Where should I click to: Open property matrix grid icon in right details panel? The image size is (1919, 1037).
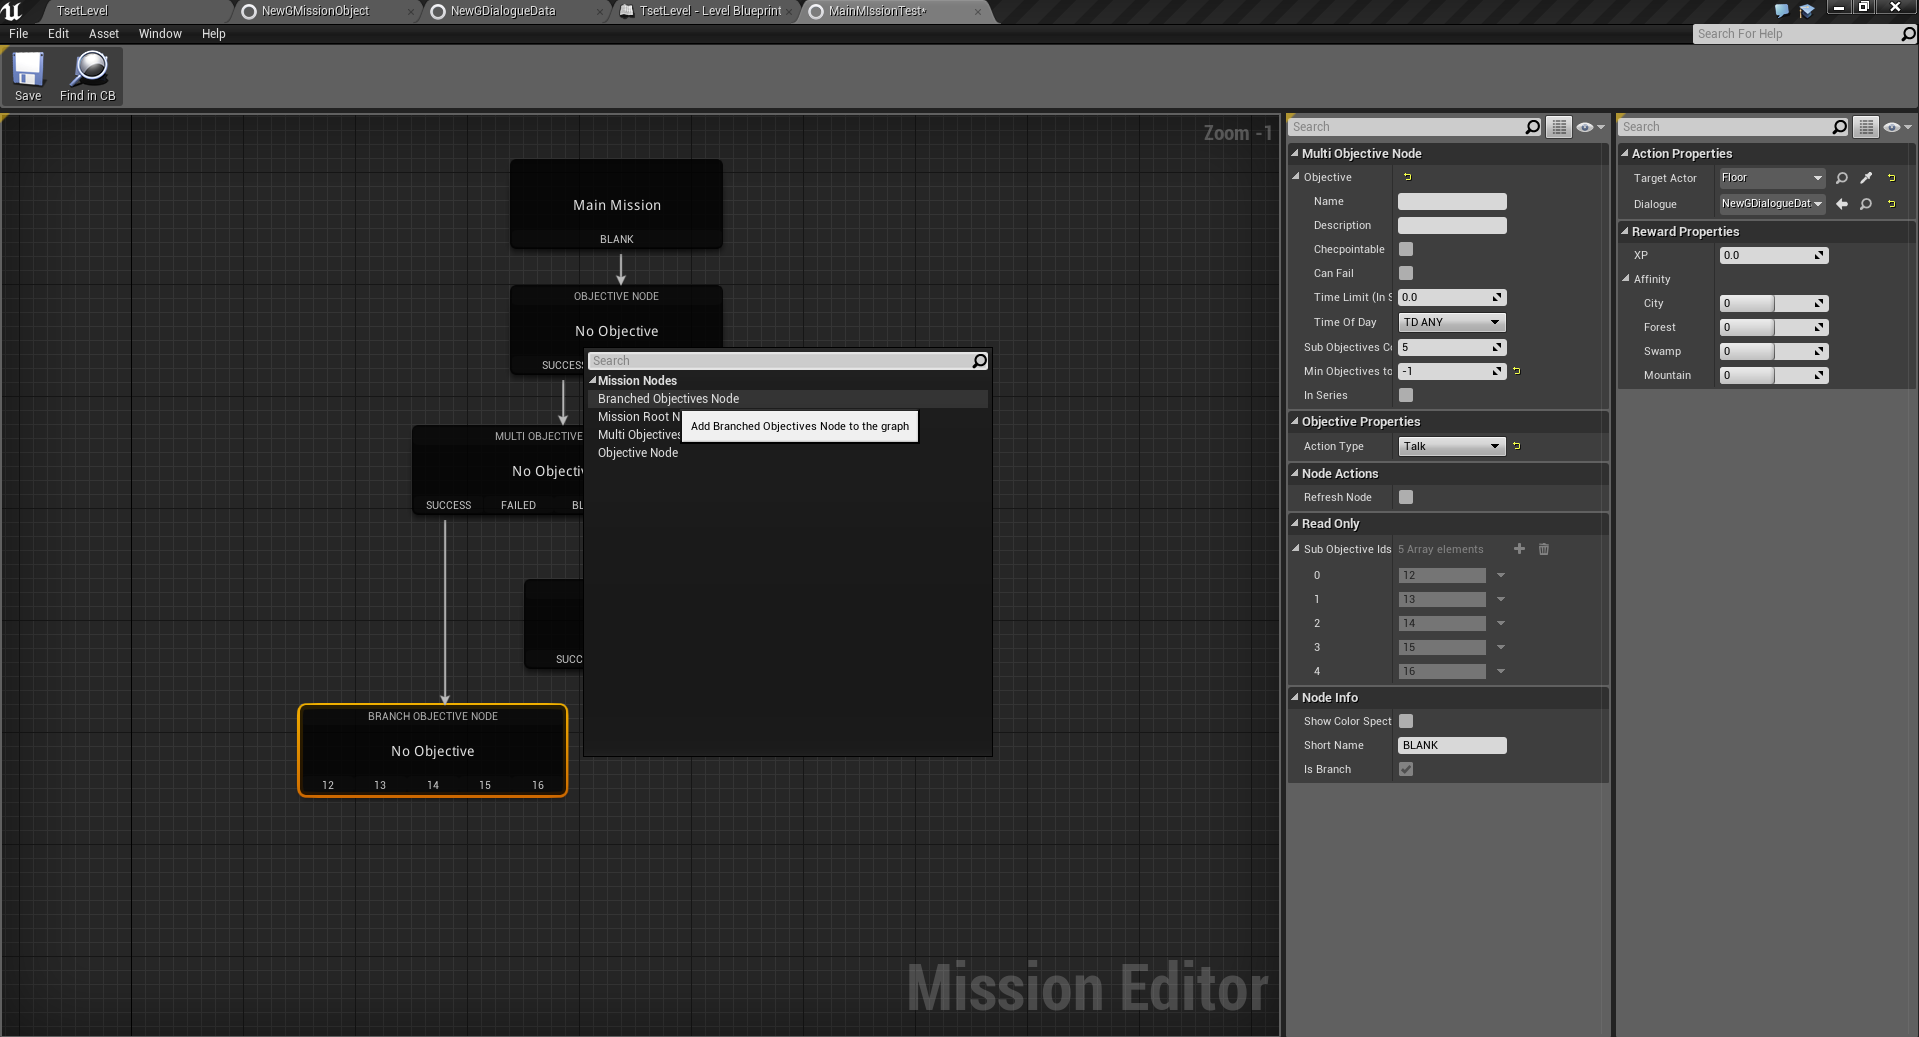[1866, 127]
